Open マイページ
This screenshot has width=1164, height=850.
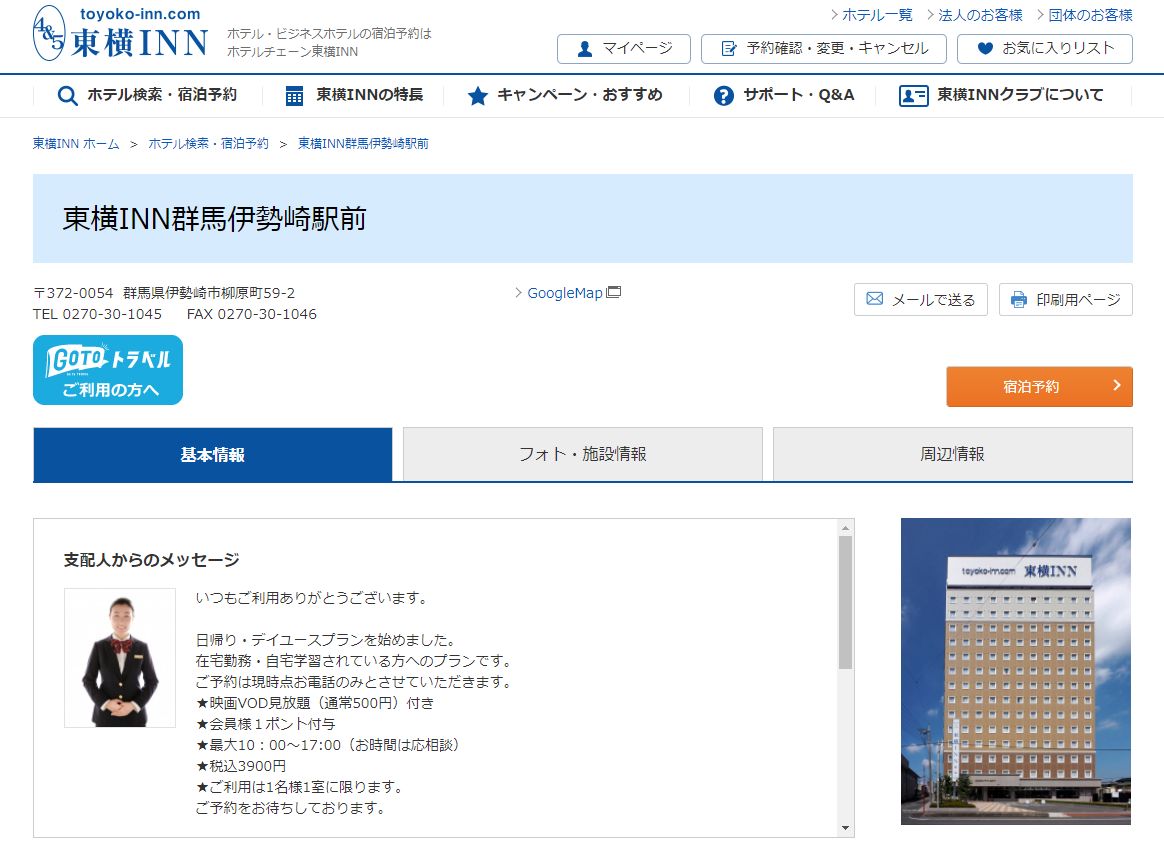[x=624, y=49]
